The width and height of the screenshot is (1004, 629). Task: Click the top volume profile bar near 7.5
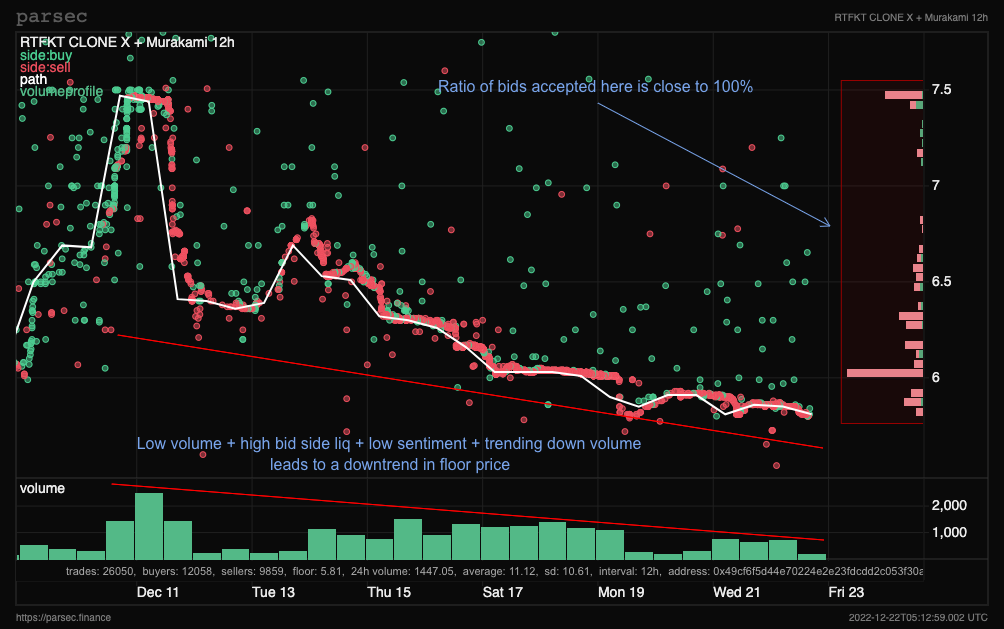(x=903, y=95)
